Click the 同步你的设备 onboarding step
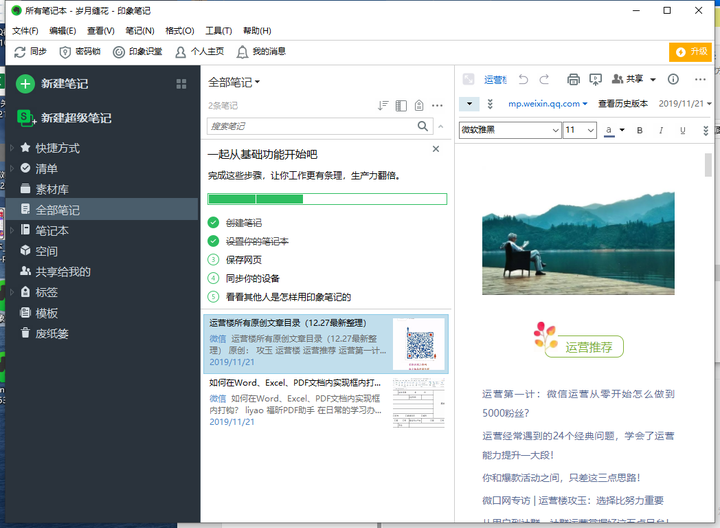This screenshot has height=528, width=720. tap(253, 278)
